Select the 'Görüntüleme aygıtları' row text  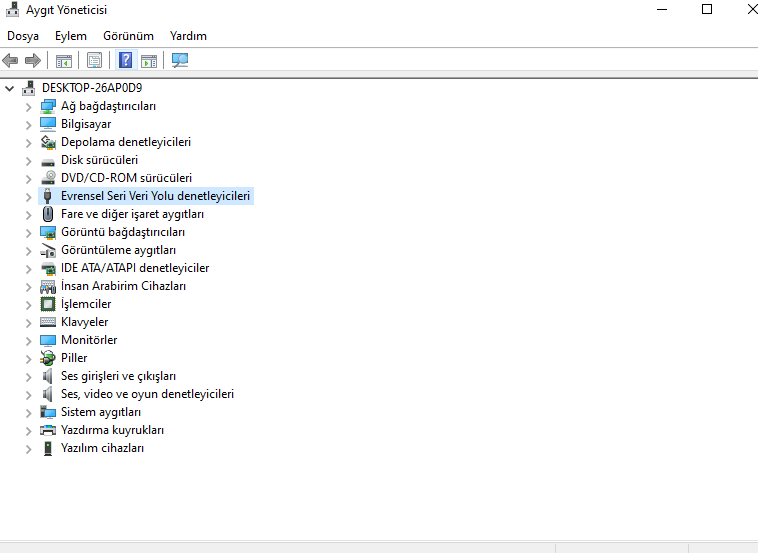tap(118, 250)
